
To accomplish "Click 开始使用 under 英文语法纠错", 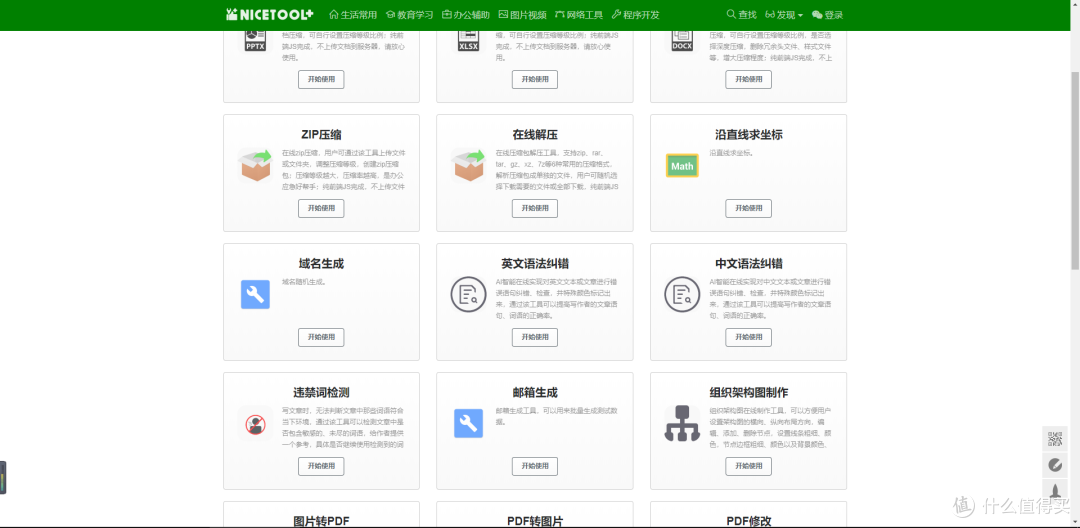I will (x=534, y=337).
